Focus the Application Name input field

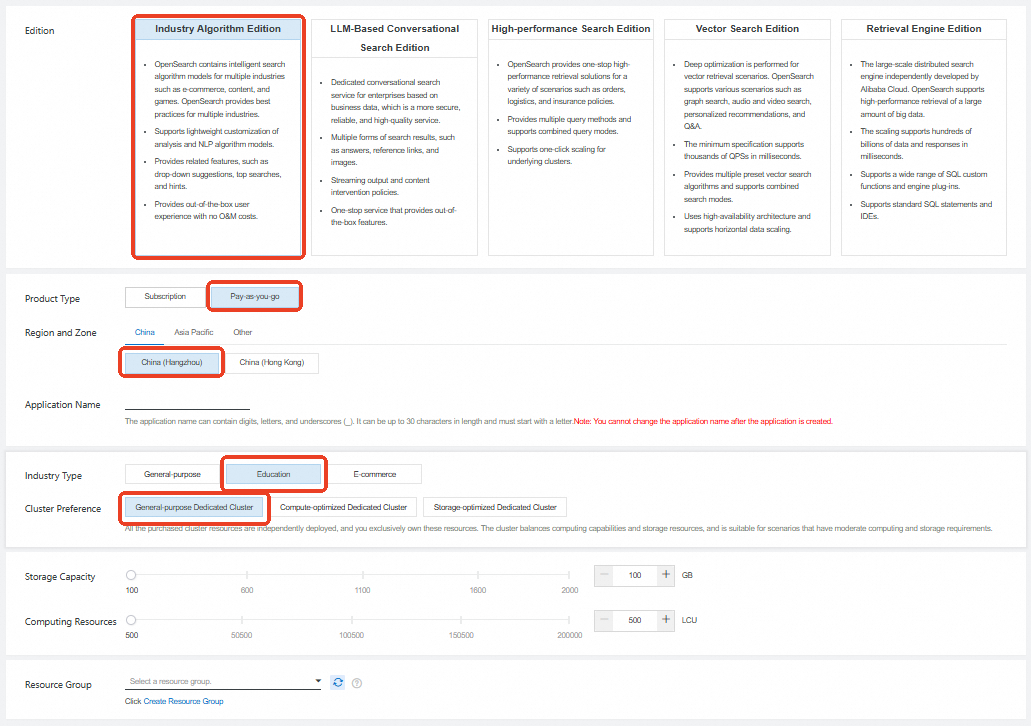(x=187, y=402)
